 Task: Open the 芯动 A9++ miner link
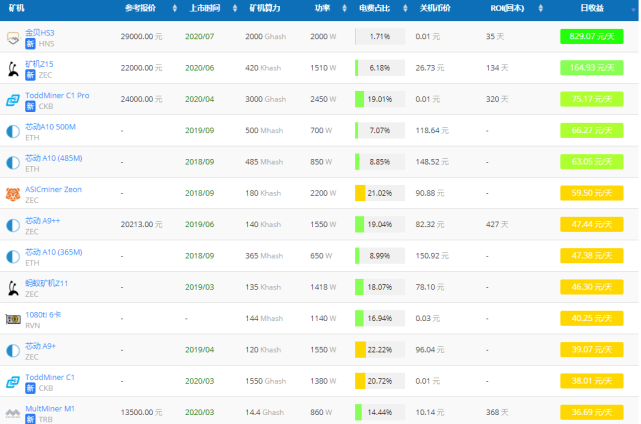click(x=43, y=221)
